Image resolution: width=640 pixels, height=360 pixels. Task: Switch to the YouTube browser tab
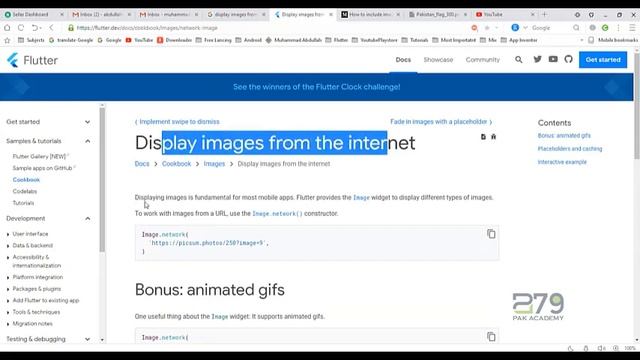[x=504, y=14]
